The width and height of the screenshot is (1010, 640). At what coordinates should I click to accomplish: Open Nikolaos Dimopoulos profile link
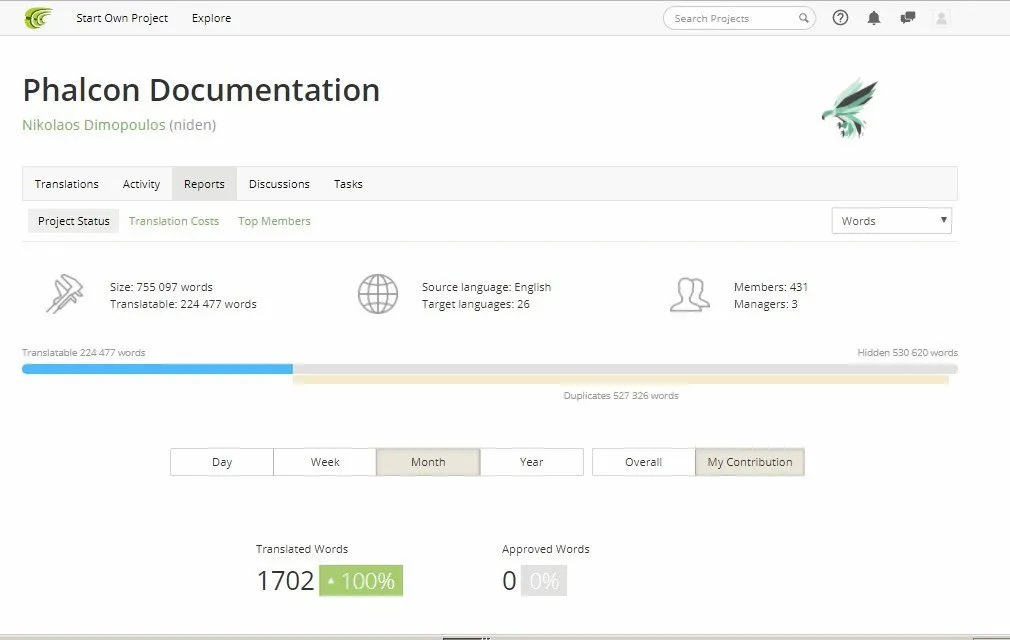[x=93, y=125]
